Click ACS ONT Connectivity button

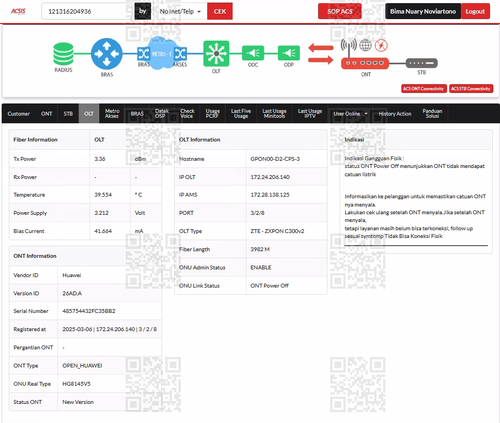click(424, 89)
